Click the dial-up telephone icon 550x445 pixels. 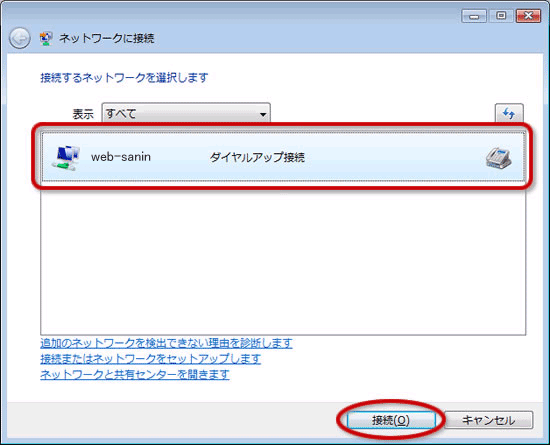click(x=498, y=158)
